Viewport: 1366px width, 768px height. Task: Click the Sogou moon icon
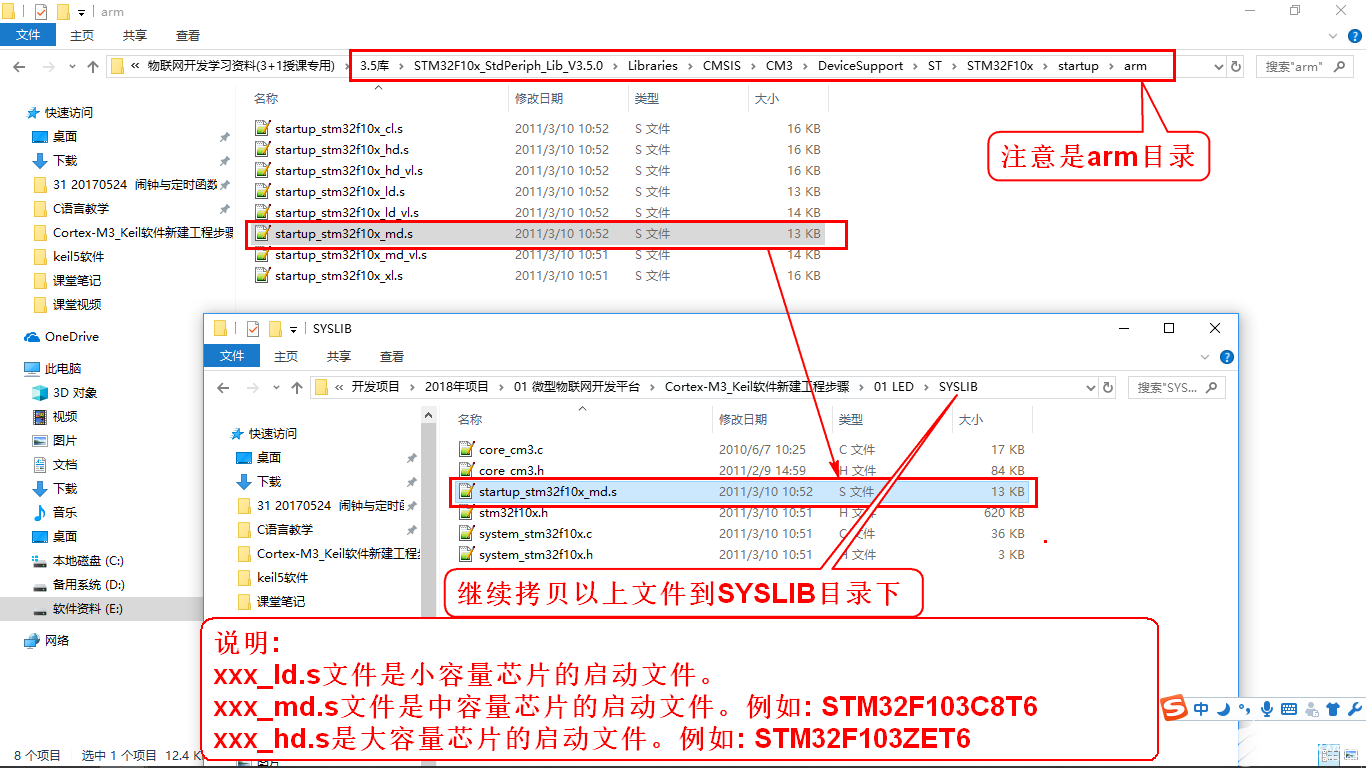[x=1225, y=709]
